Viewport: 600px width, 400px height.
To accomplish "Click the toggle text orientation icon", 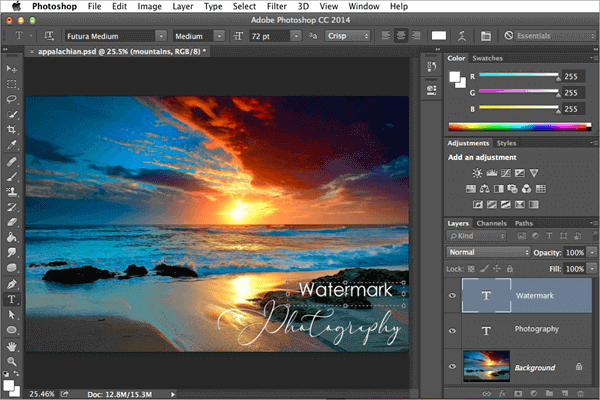I will [x=49, y=36].
